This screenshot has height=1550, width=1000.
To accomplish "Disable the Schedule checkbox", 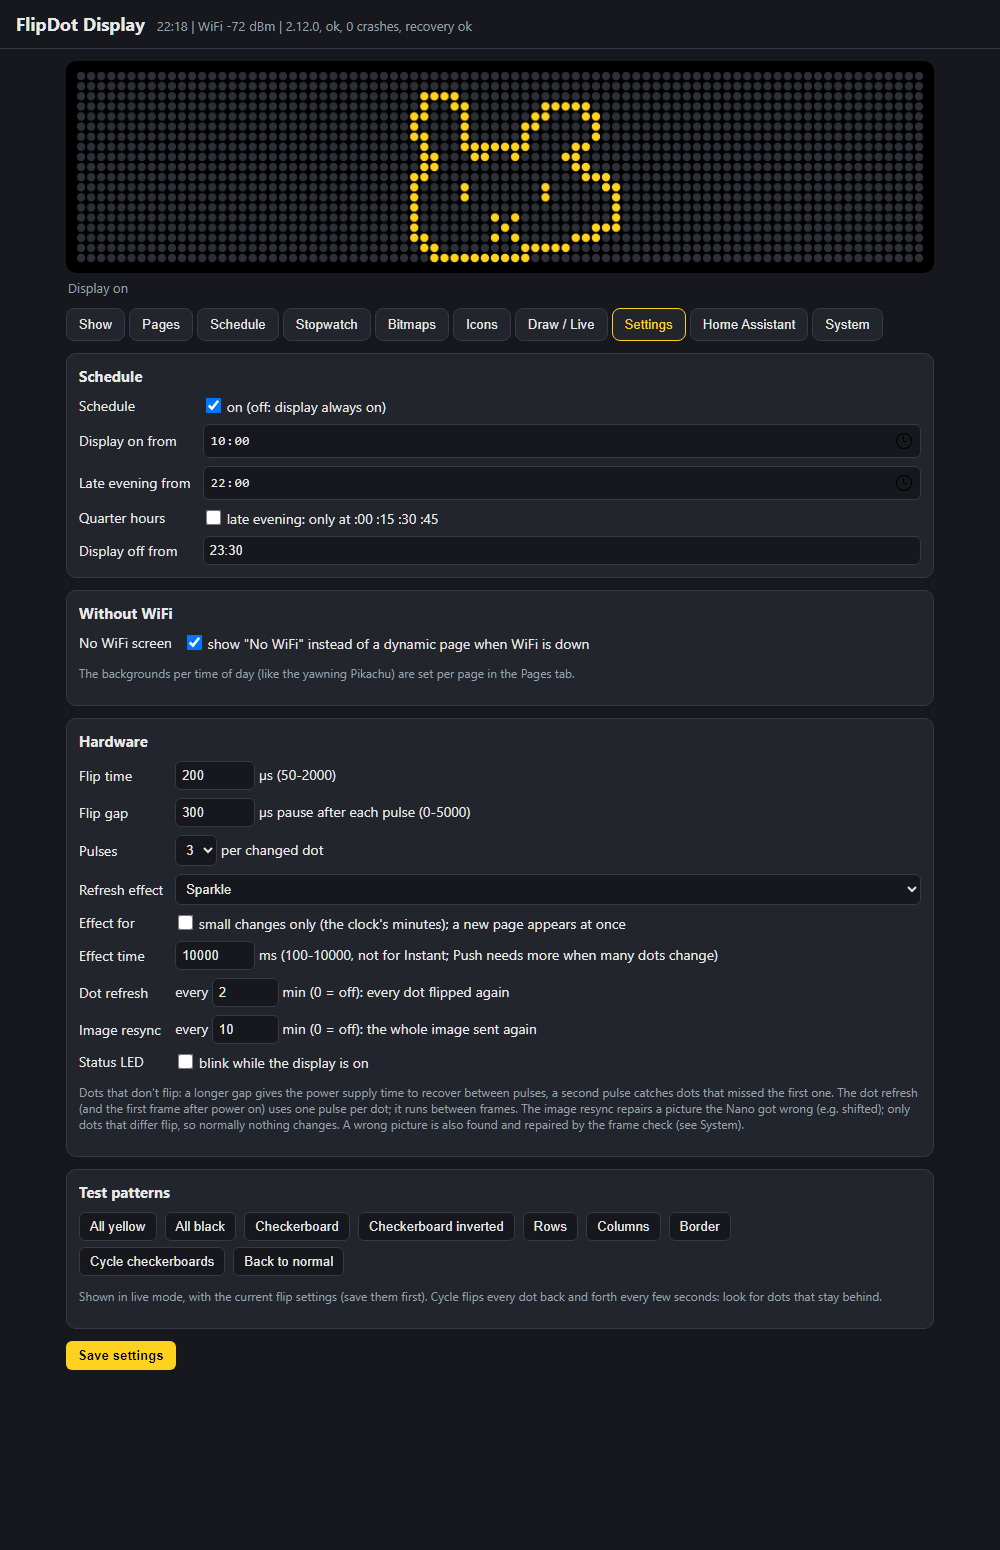I will pos(213,406).
